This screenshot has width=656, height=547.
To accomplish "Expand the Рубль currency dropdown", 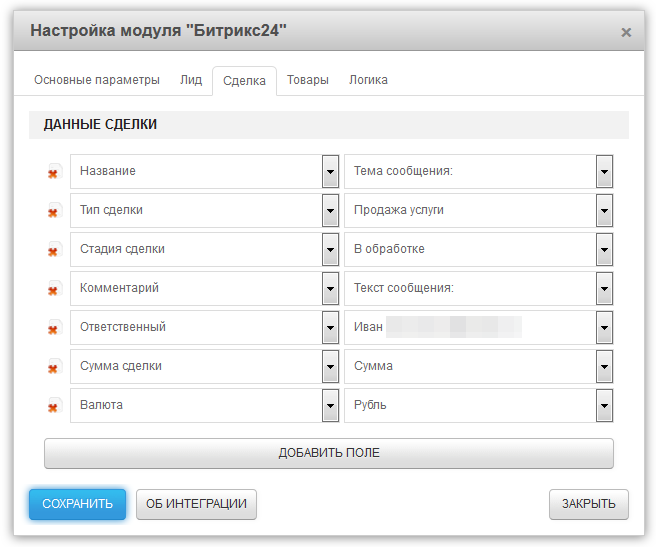I will [604, 405].
